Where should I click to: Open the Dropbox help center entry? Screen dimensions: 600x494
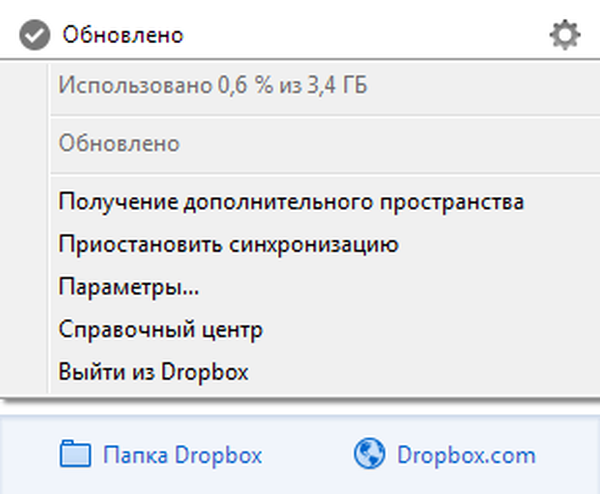[160, 329]
